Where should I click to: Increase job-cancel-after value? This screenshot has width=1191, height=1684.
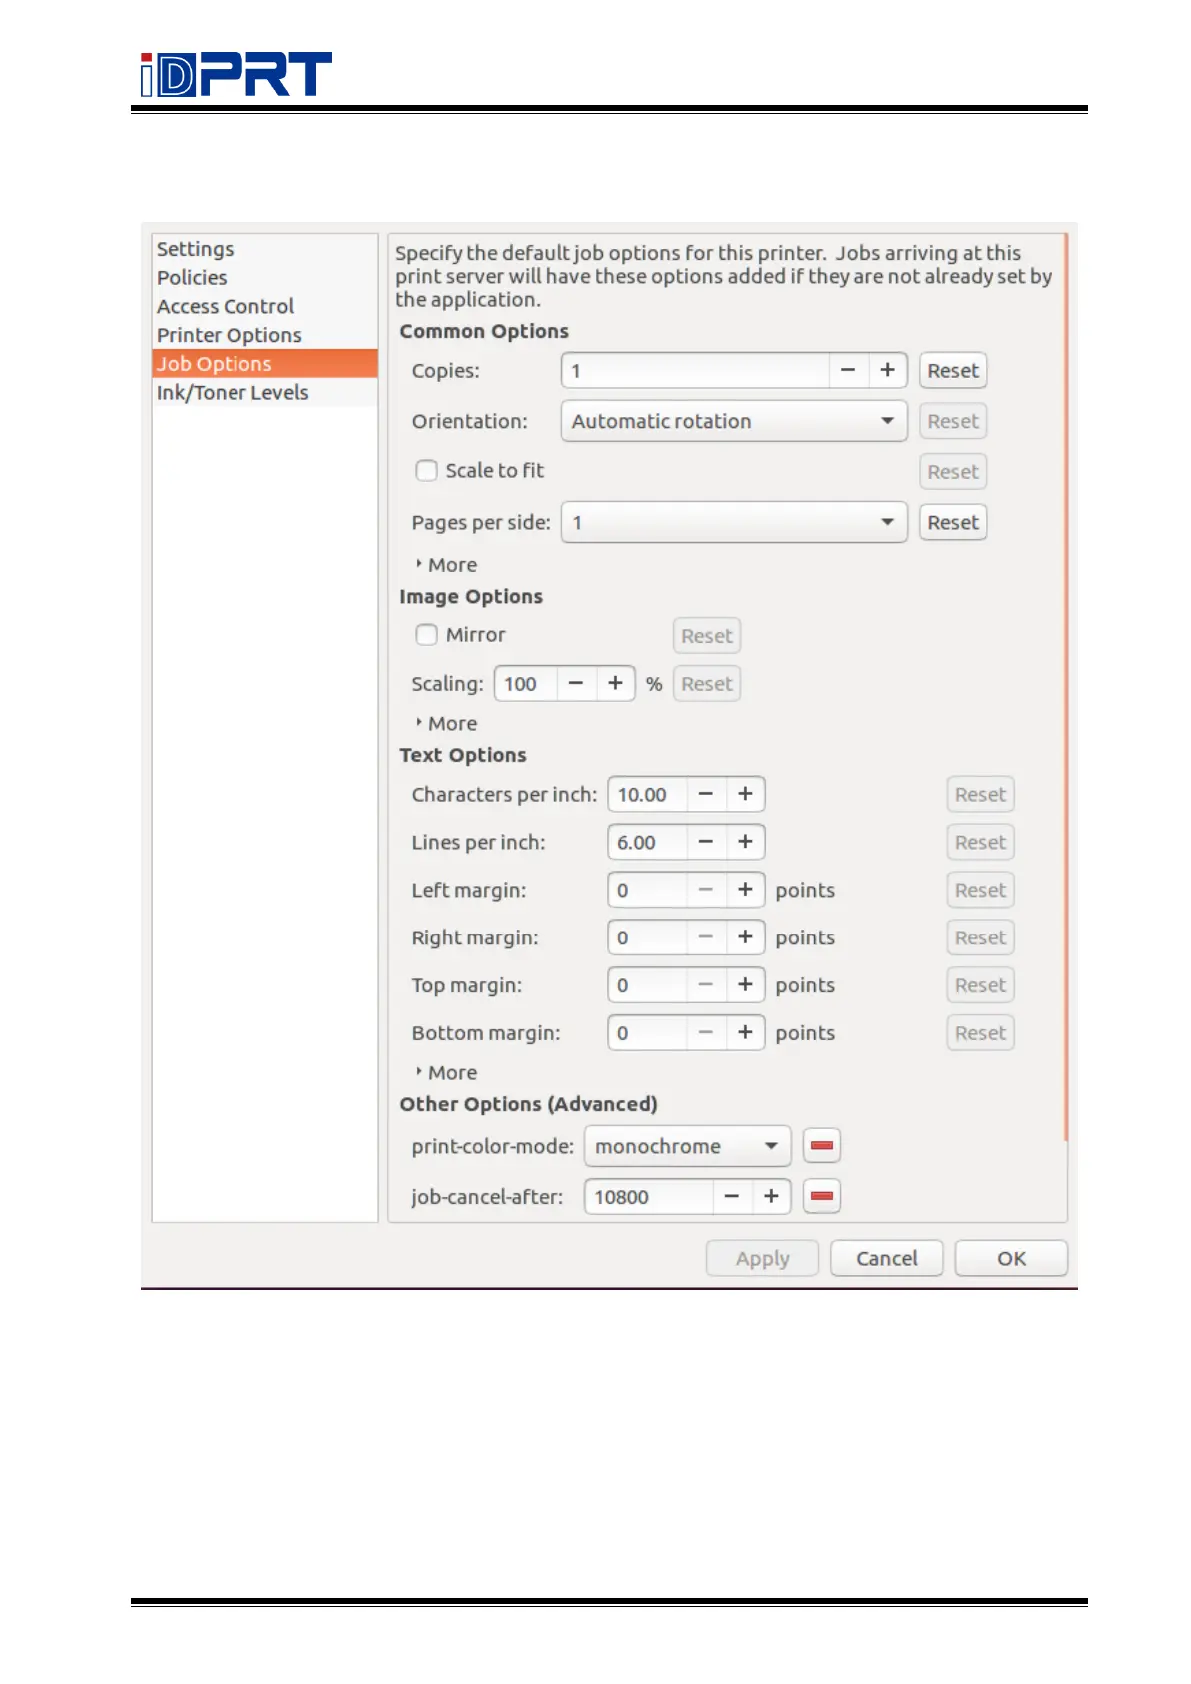771,1196
